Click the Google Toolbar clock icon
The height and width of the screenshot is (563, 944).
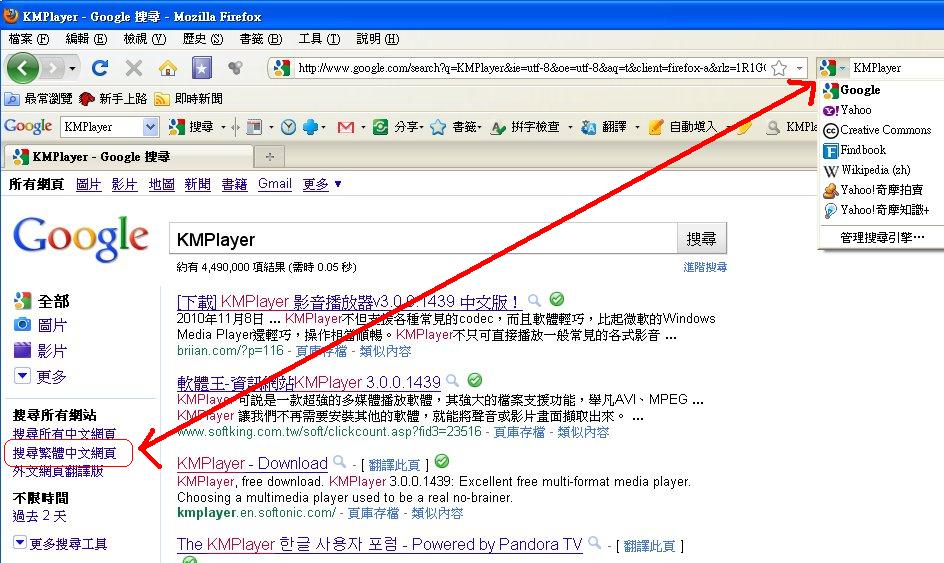(288, 127)
